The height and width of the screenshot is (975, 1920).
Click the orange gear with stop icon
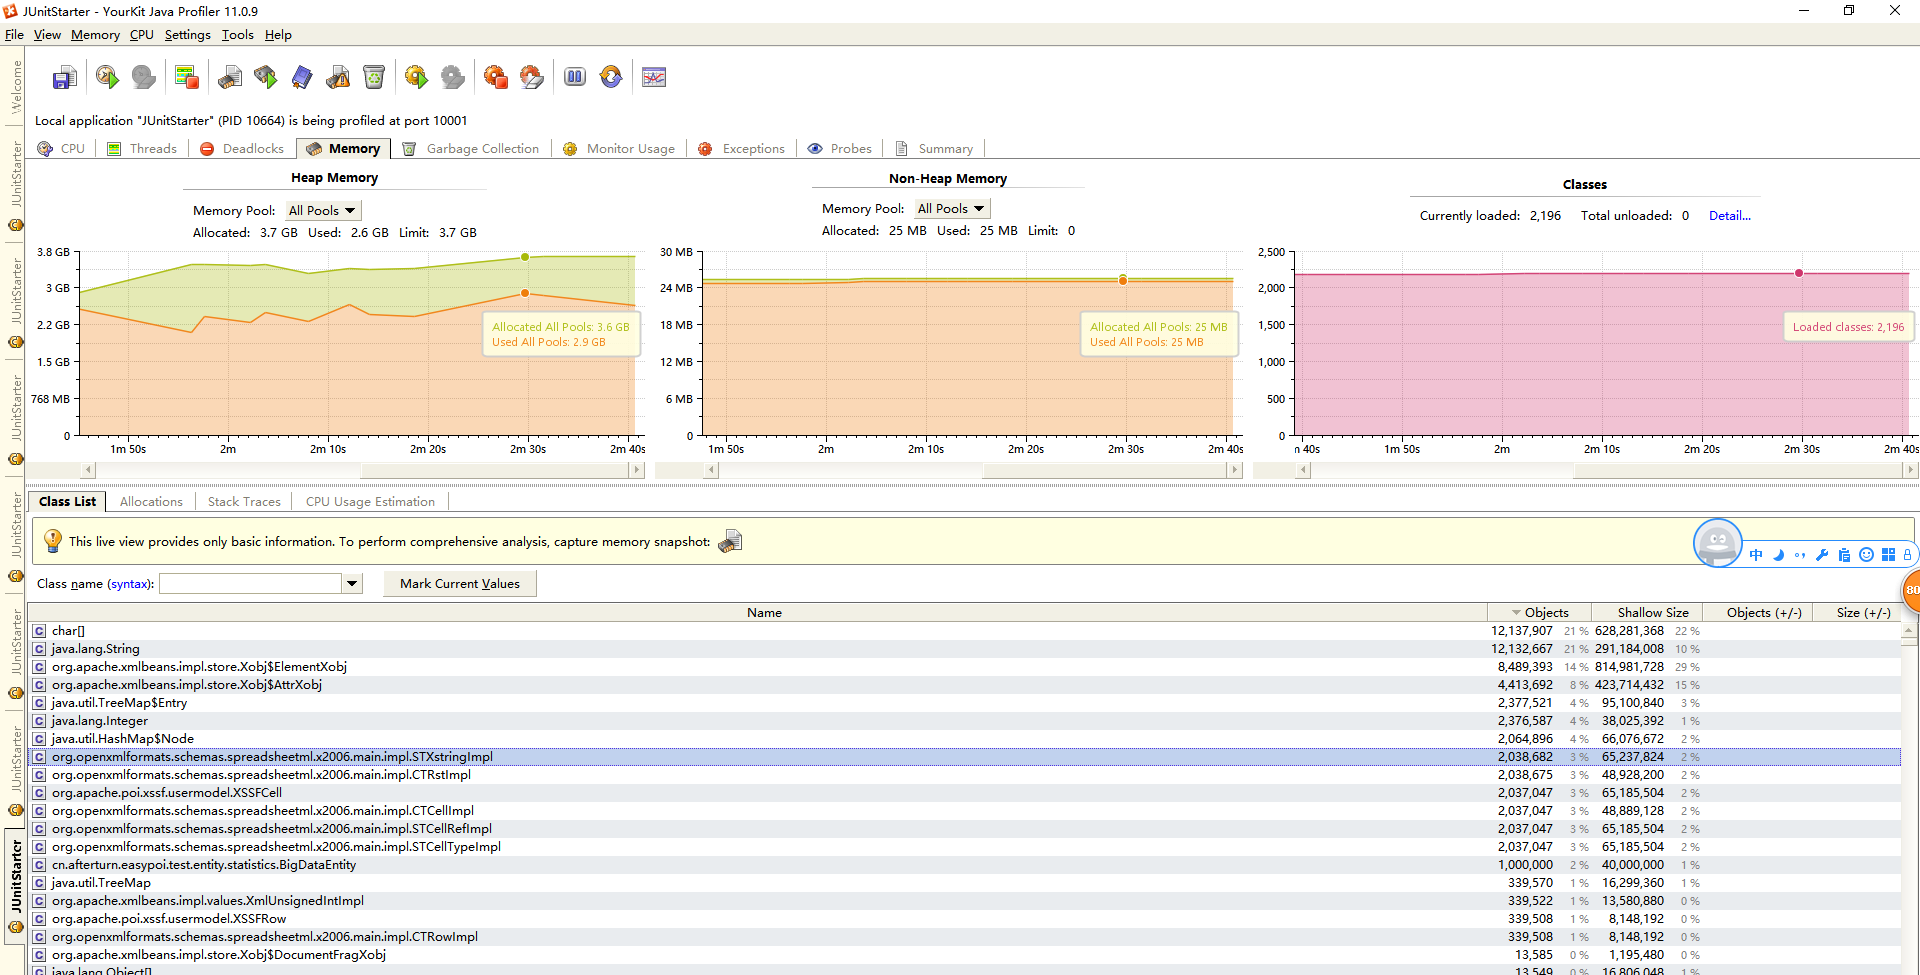point(495,77)
